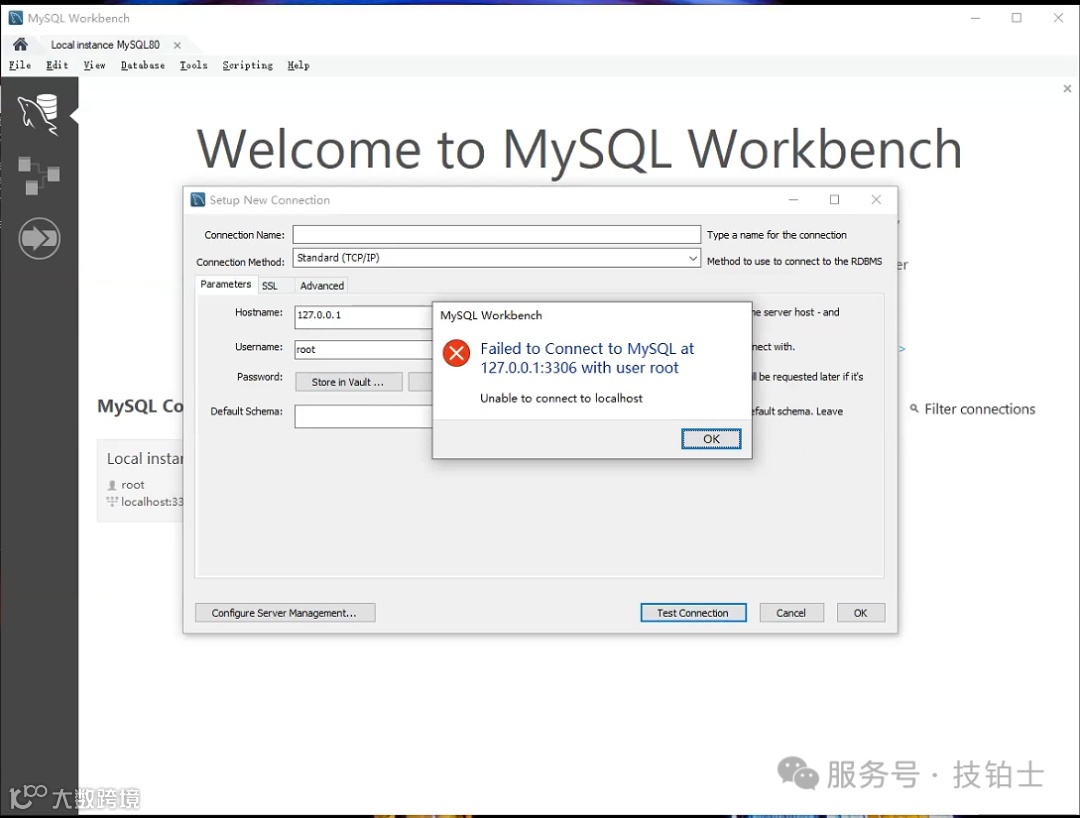The image size is (1080, 818).
Task: Open the Database menu
Action: [x=143, y=65]
